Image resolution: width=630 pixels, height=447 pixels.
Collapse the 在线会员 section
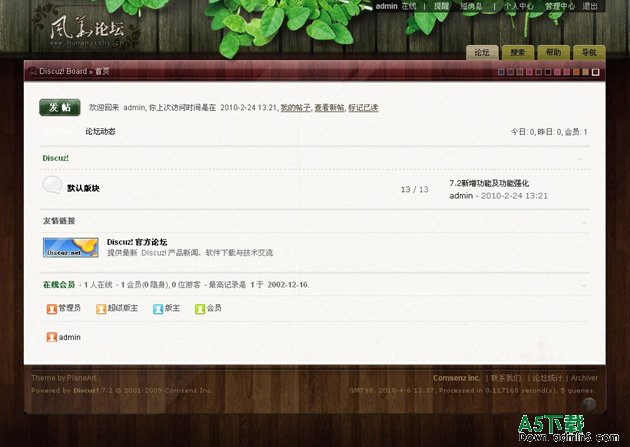point(584,286)
